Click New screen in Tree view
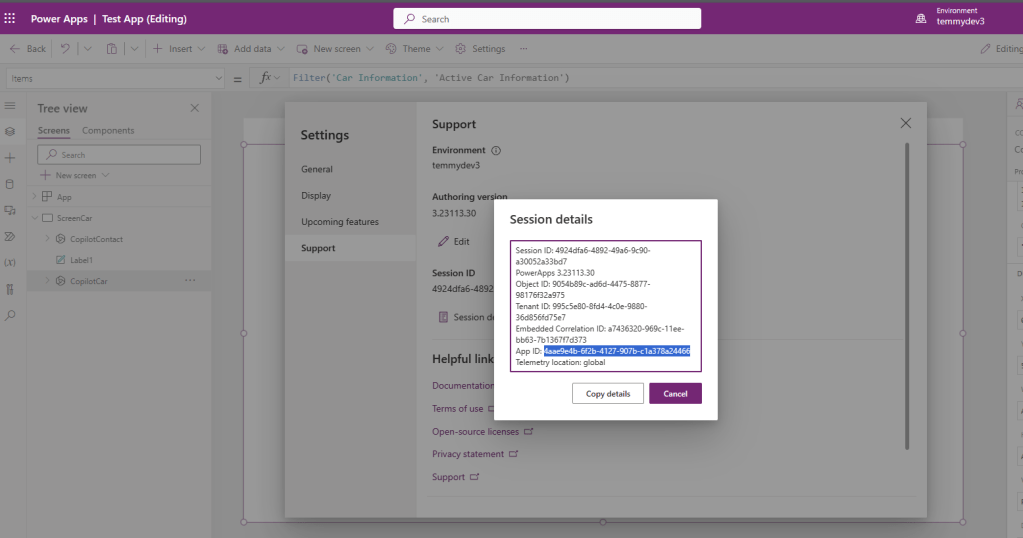Image resolution: width=1023 pixels, height=538 pixels. pos(75,175)
